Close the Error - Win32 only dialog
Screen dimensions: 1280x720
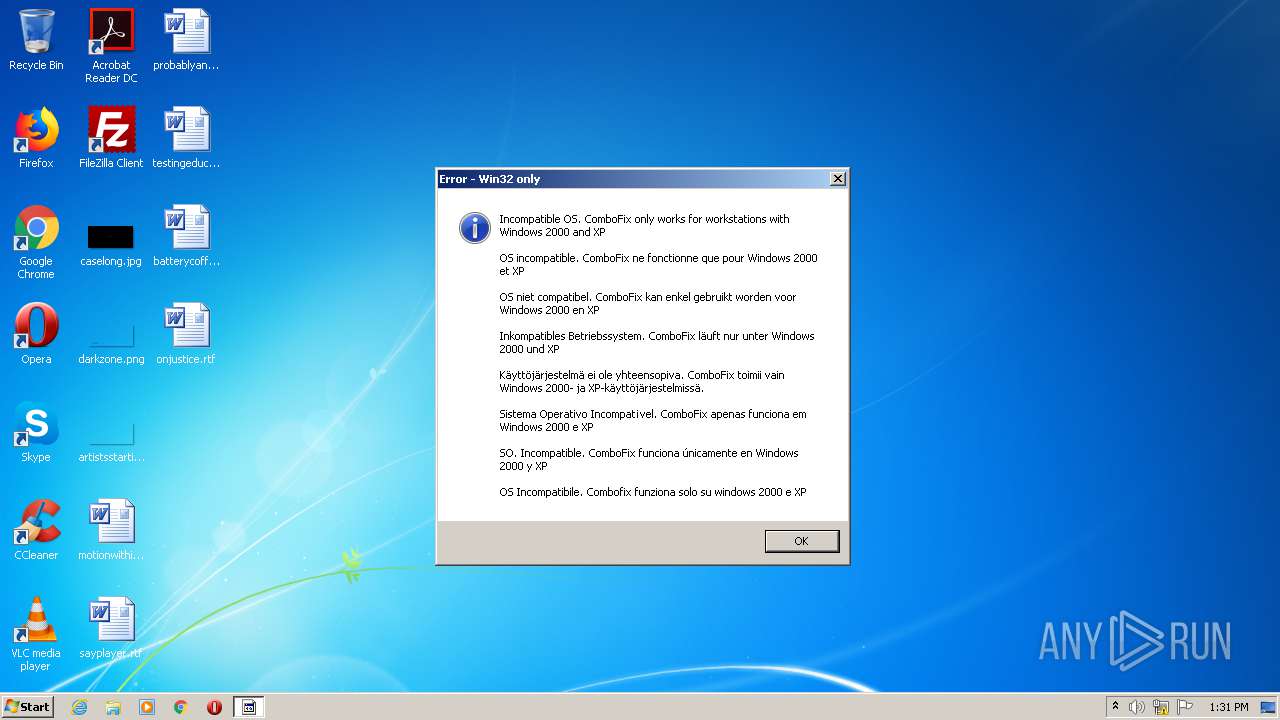(838, 179)
